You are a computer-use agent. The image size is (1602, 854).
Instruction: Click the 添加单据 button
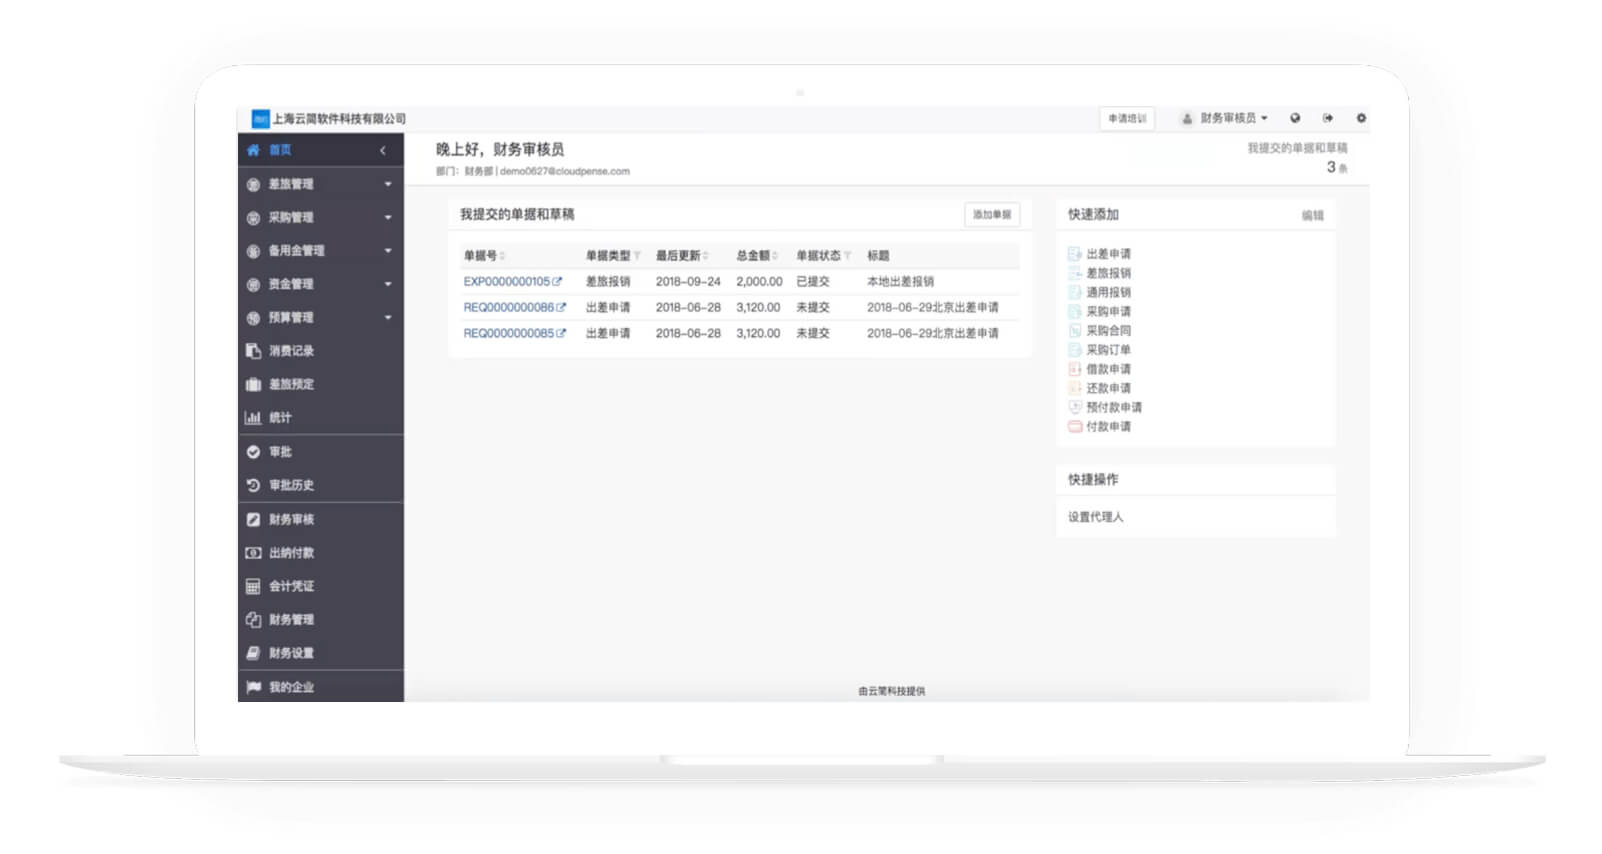(x=991, y=214)
